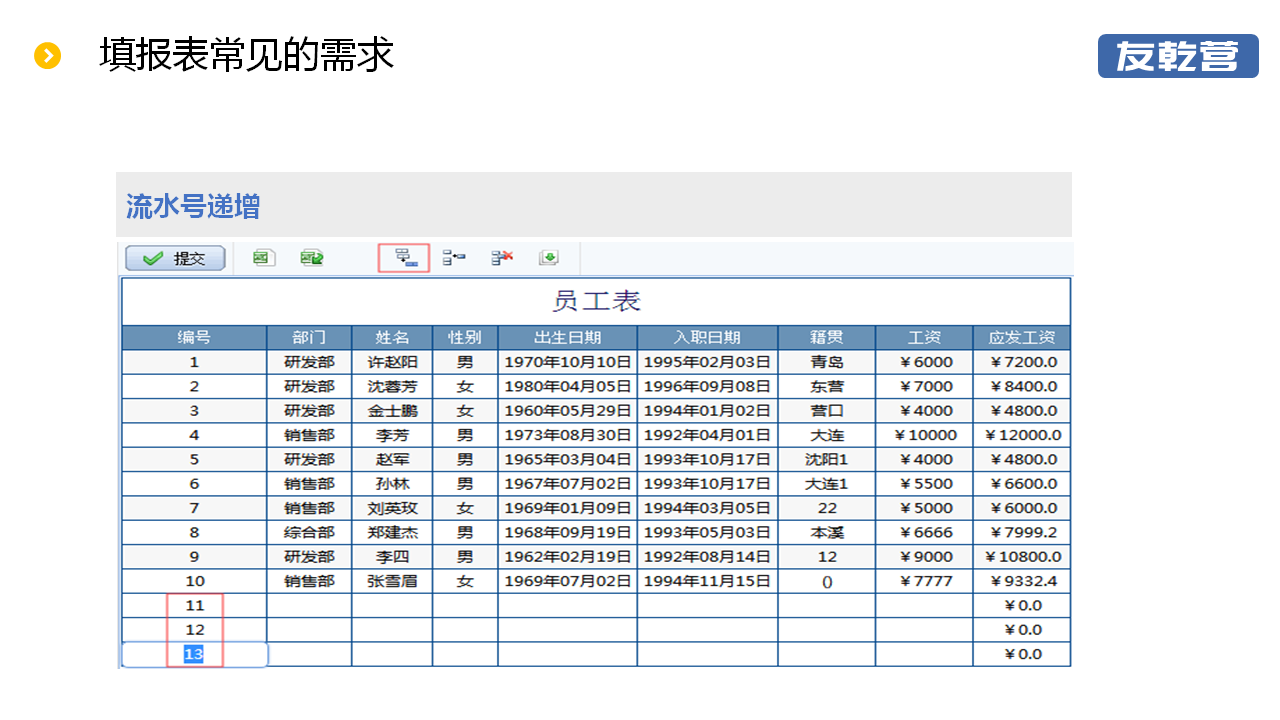Click the 提交 submit button
Image resolution: width=1280 pixels, height=720 pixels.
pos(175,258)
